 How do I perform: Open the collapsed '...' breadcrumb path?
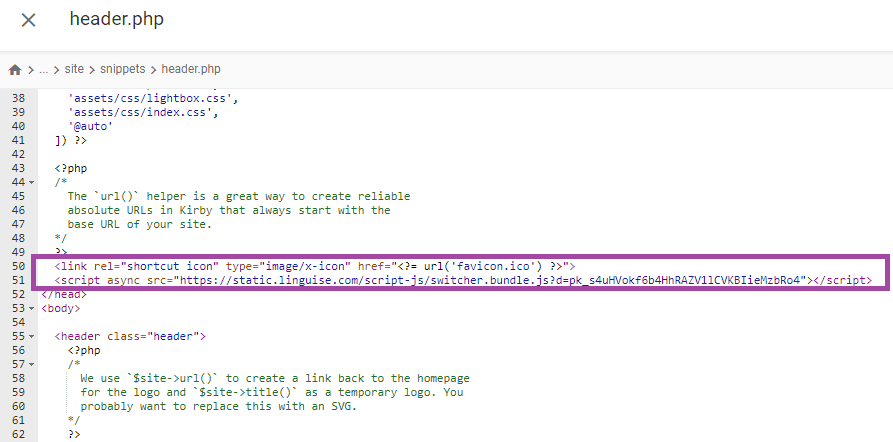coord(44,69)
